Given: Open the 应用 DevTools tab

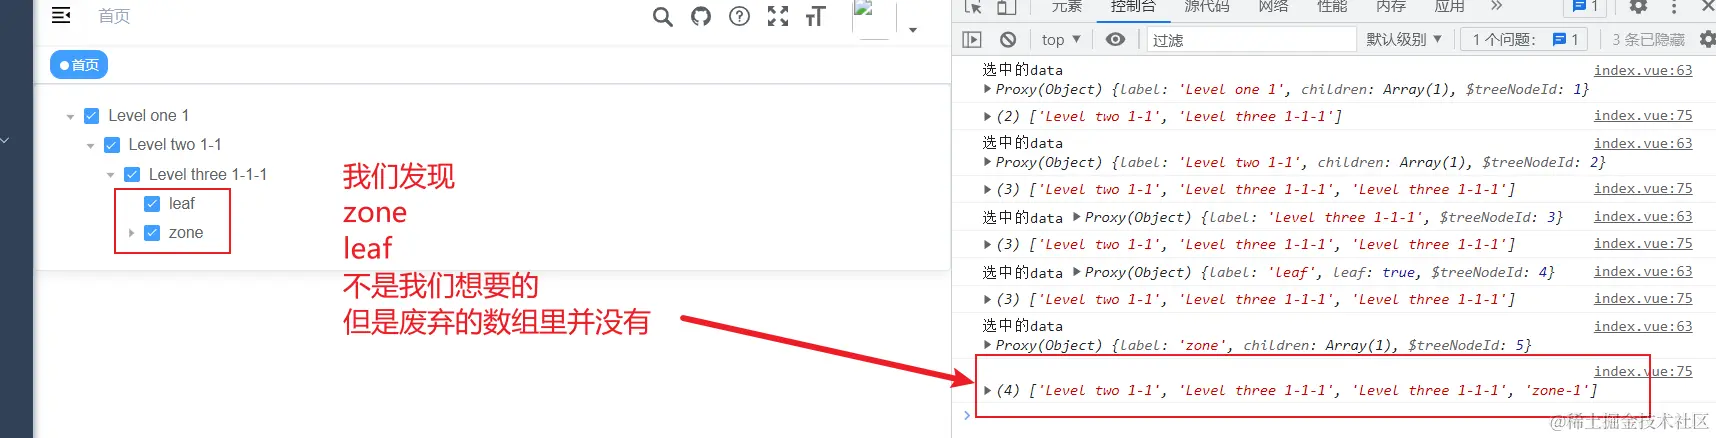Looking at the screenshot, I should [1449, 6].
